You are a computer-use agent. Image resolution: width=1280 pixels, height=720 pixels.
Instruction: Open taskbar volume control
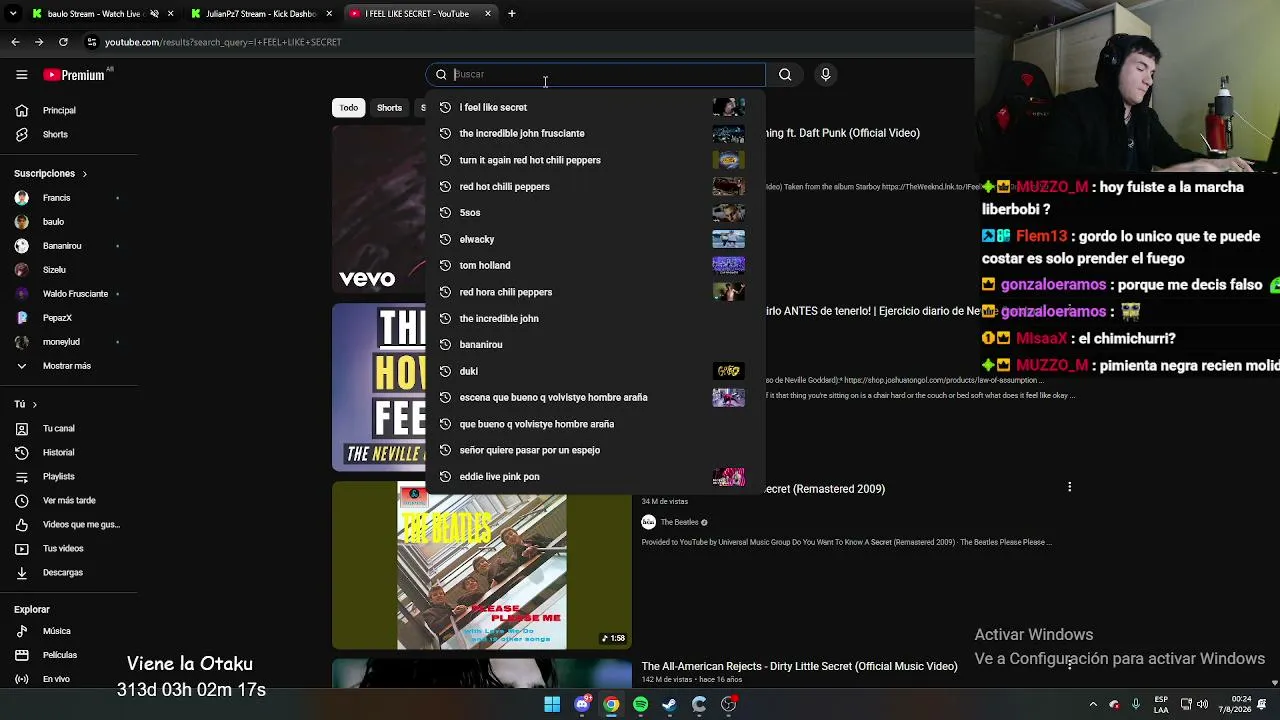pyautogui.click(x=1202, y=704)
